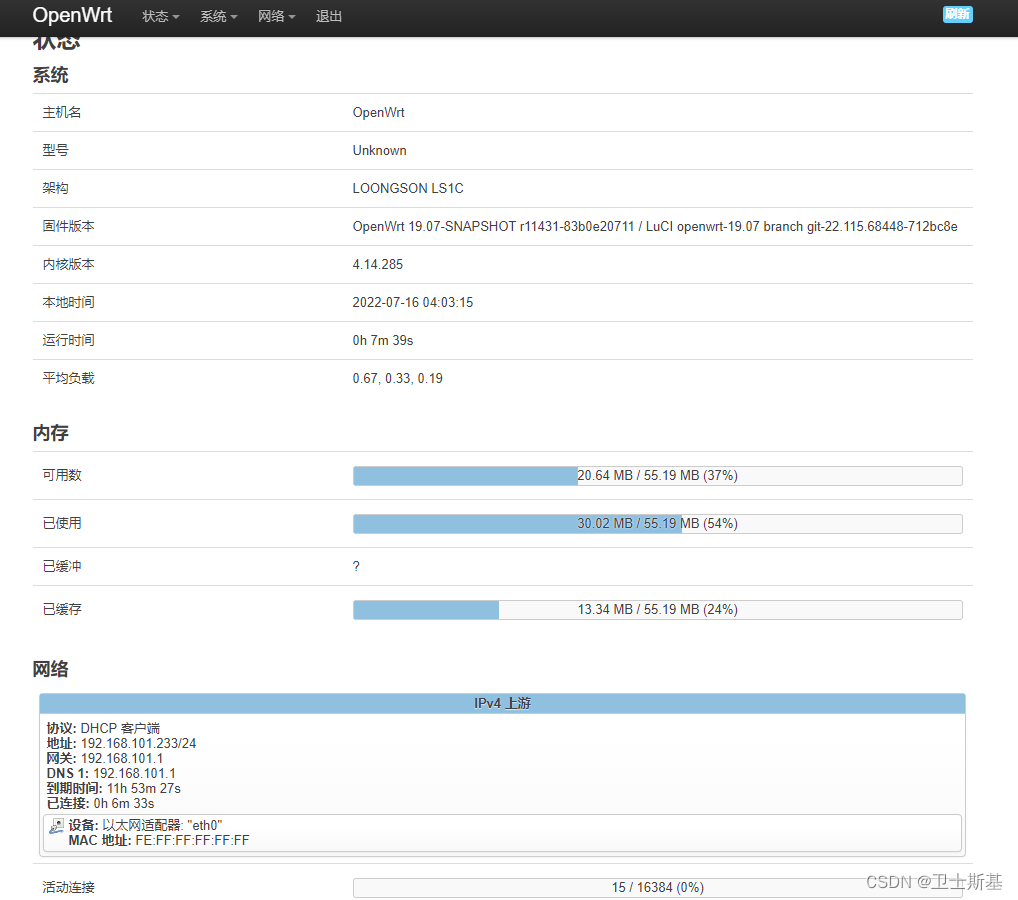Select the MAC 地址 FE:FF:FF:FF:FF:FF line
Viewport: 1018px width, 900px height.
tap(159, 841)
